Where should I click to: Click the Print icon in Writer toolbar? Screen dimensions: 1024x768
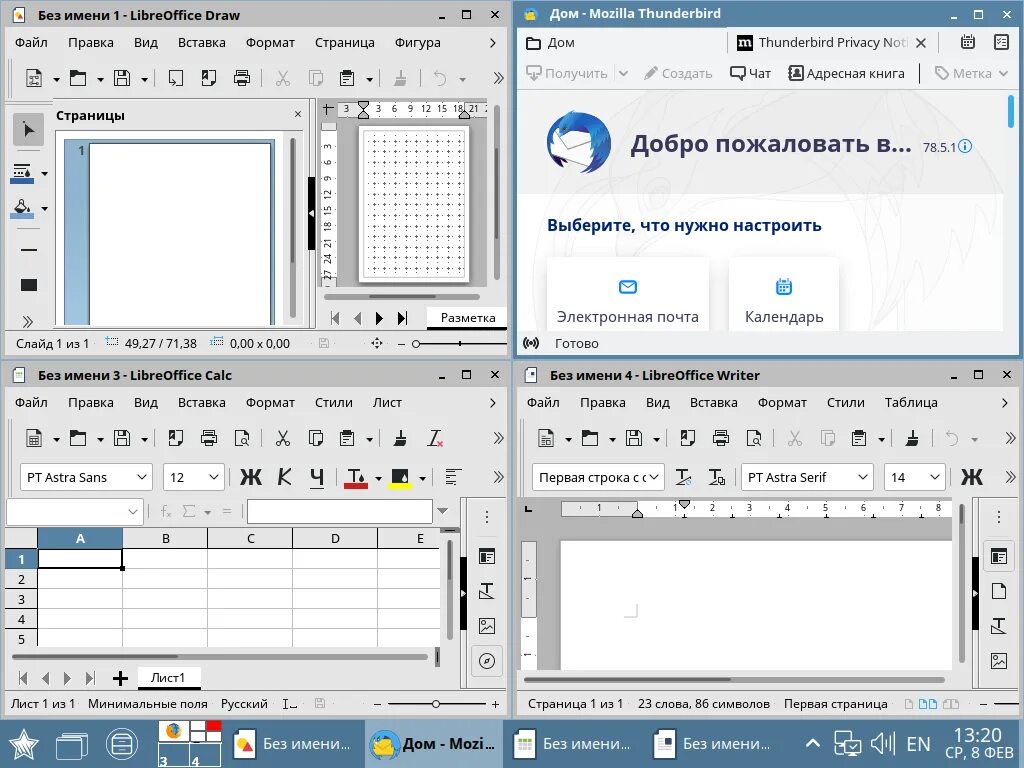click(x=721, y=438)
